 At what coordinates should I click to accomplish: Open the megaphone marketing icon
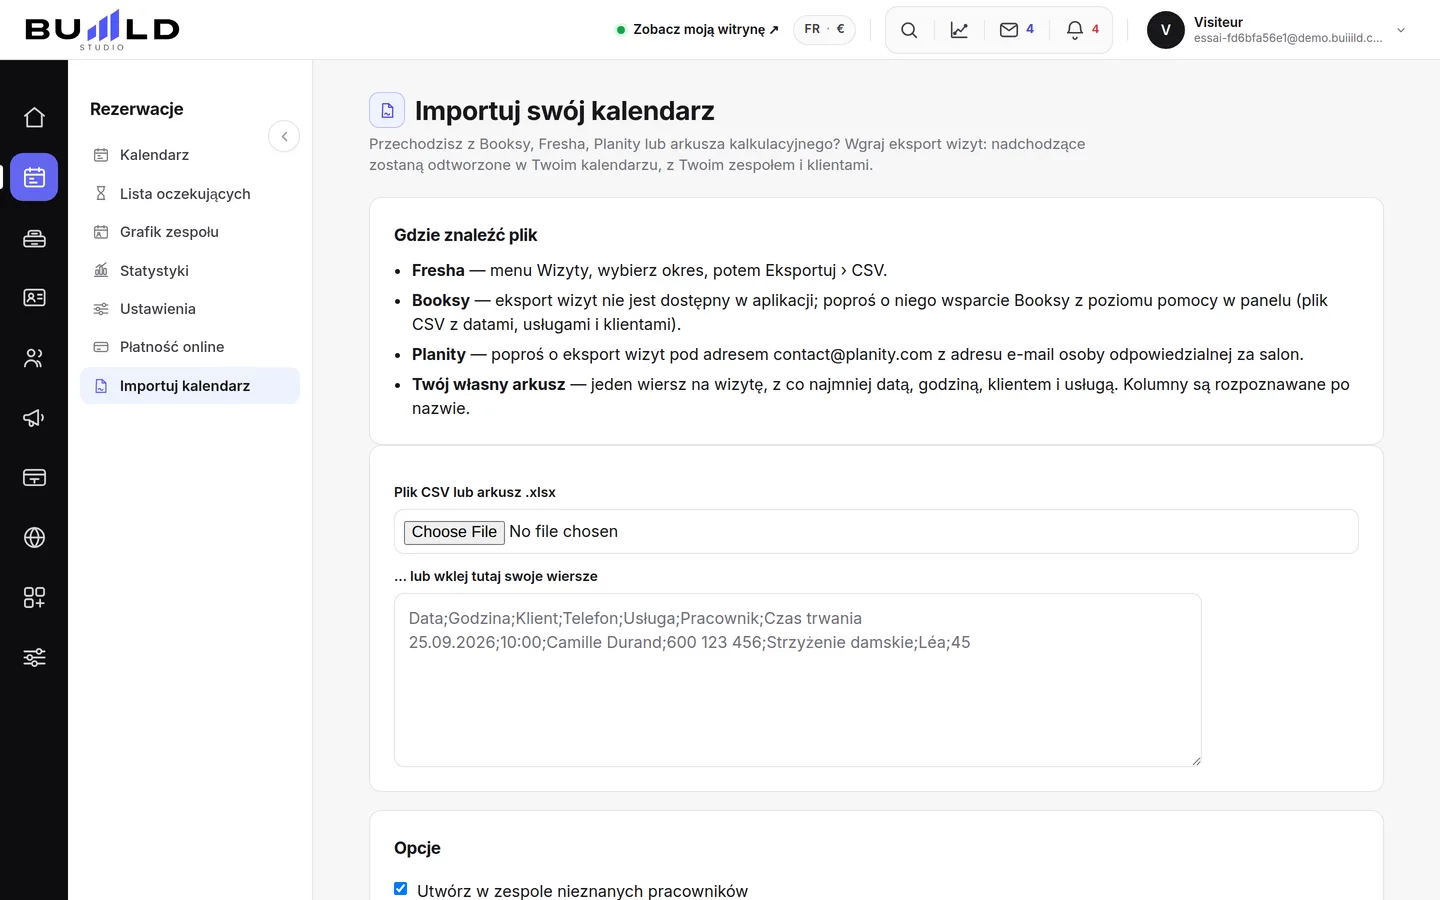click(34, 418)
